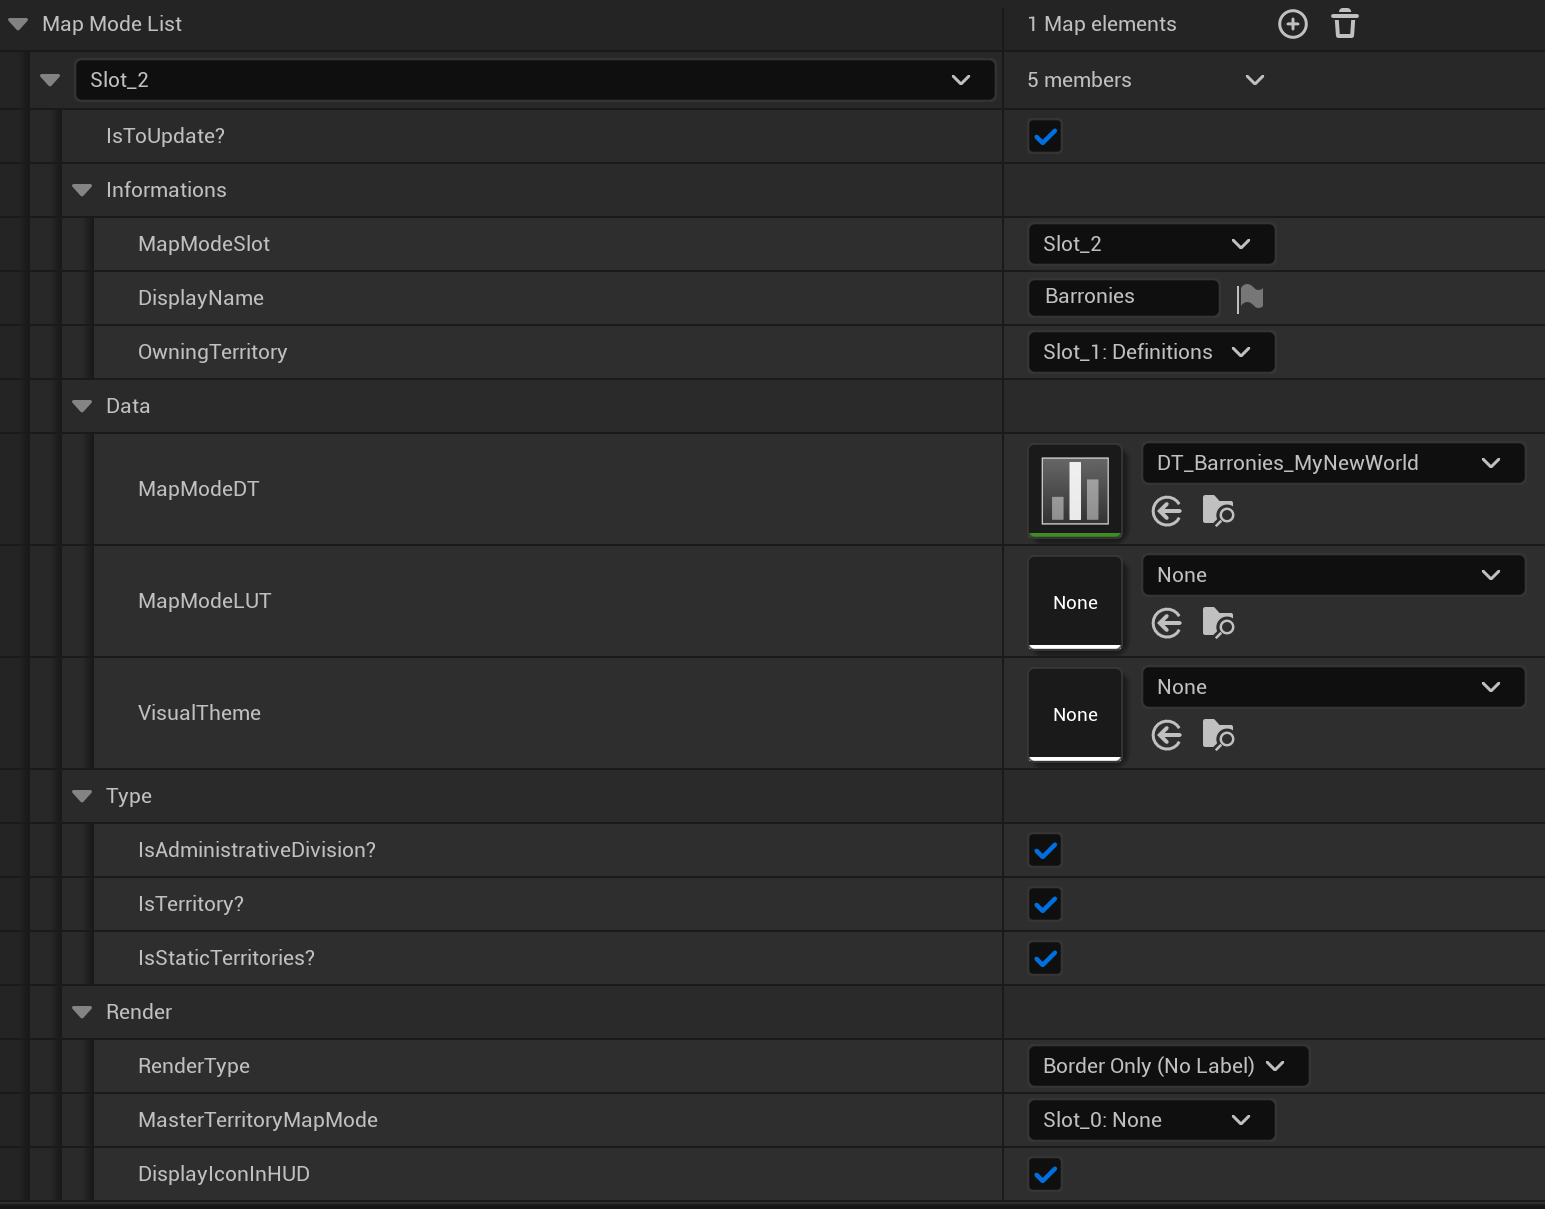Use selected asset for MapModeDT
This screenshot has width=1545, height=1209.
click(1167, 512)
